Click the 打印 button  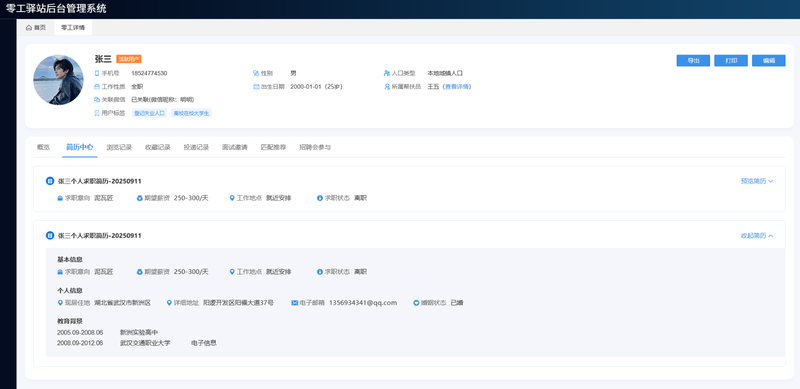[x=731, y=60]
